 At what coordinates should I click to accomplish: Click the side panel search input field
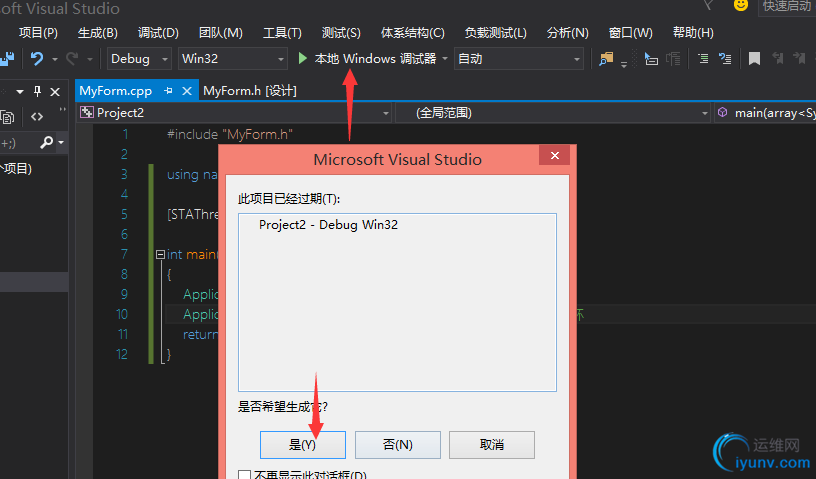pos(19,142)
